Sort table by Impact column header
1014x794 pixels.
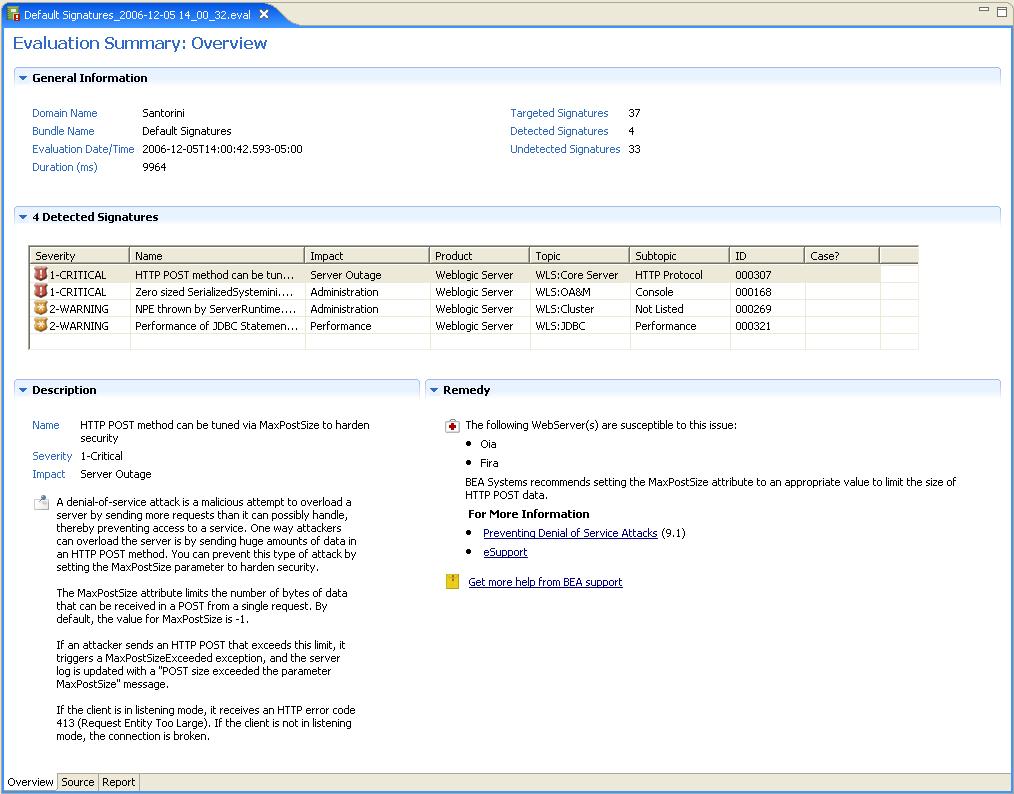[367, 256]
